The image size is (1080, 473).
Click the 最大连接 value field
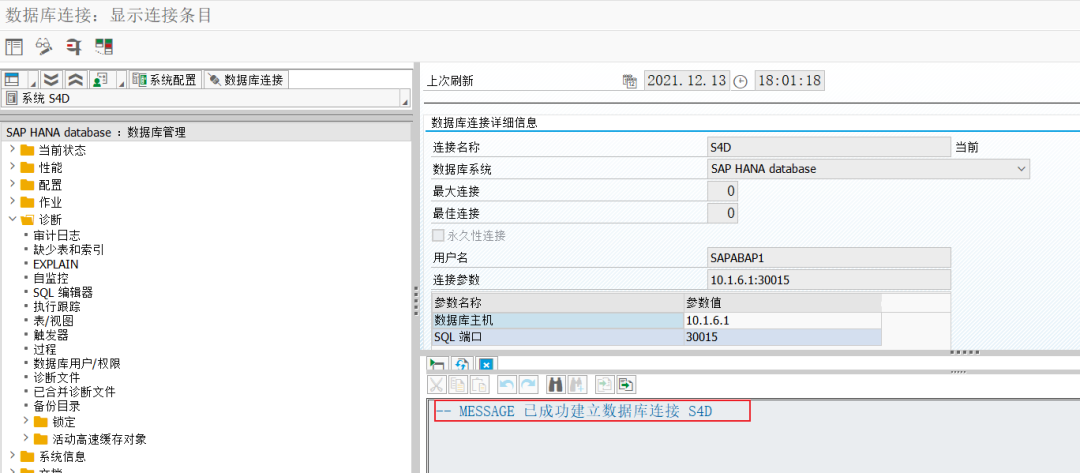point(723,191)
